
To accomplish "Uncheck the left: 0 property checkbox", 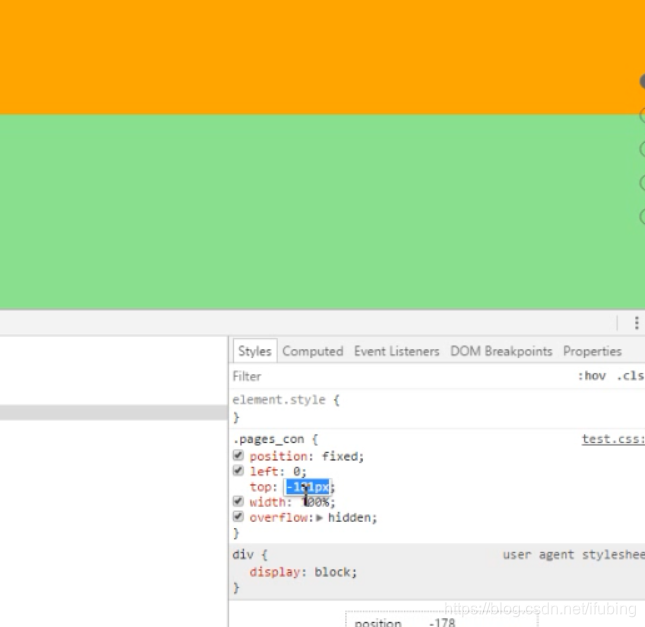I will coord(238,471).
